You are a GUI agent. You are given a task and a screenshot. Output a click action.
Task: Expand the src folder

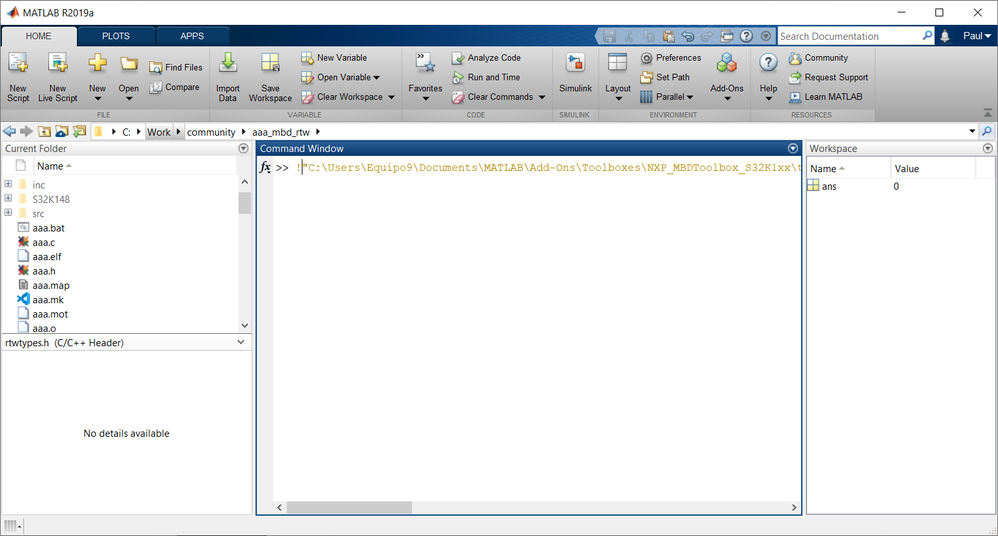tap(8, 213)
